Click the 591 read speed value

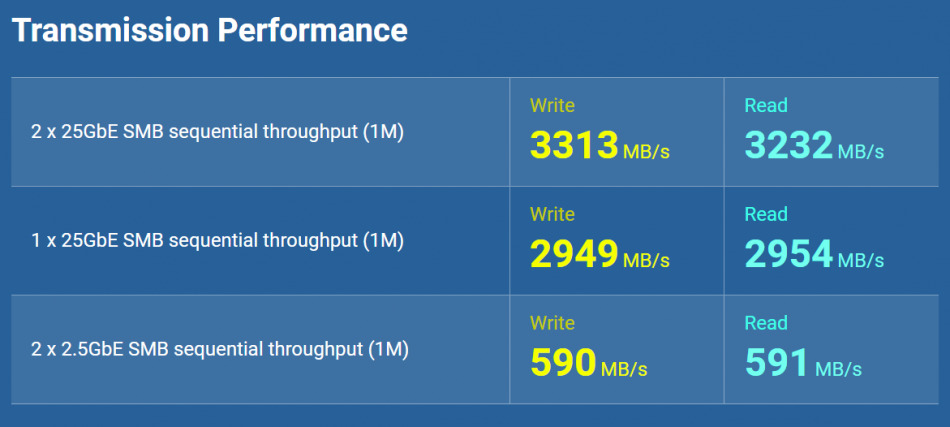(777, 364)
